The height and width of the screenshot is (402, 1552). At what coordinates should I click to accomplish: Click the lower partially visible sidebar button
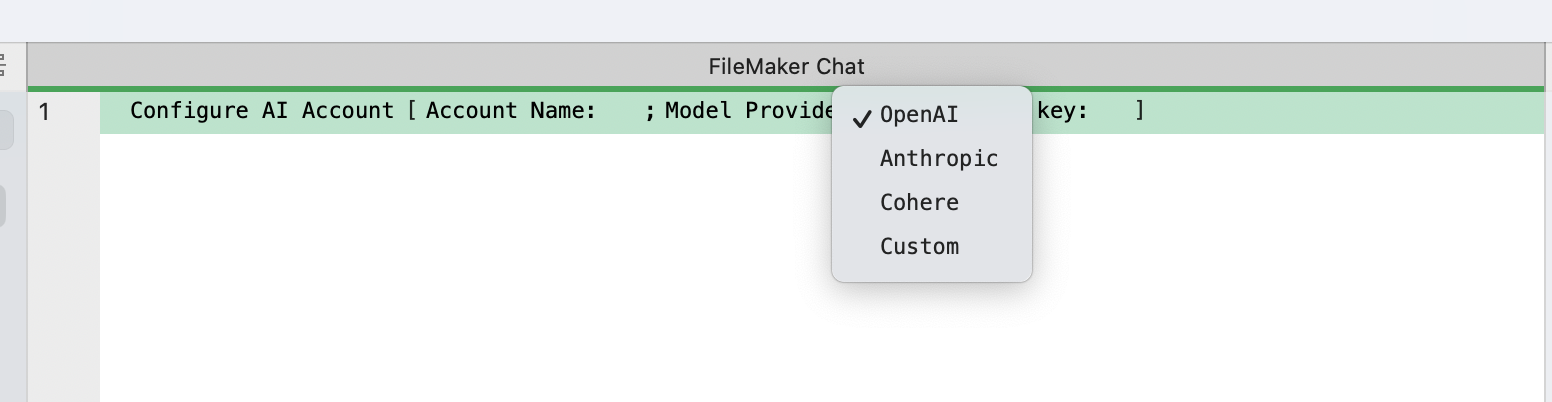pos(3,205)
